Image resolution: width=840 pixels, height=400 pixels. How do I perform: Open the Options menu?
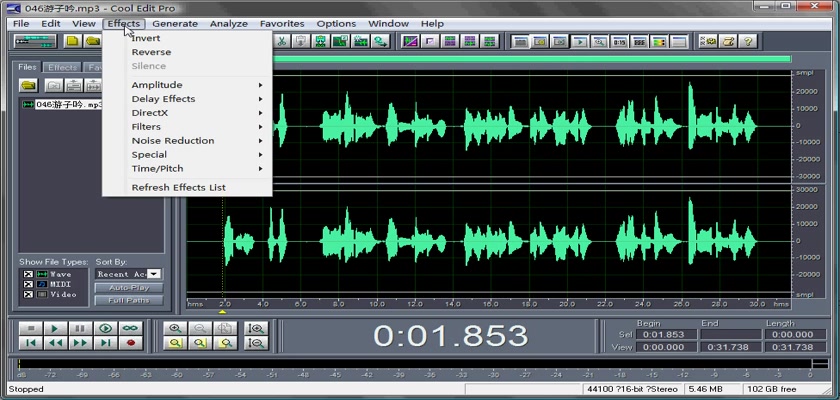(x=336, y=24)
